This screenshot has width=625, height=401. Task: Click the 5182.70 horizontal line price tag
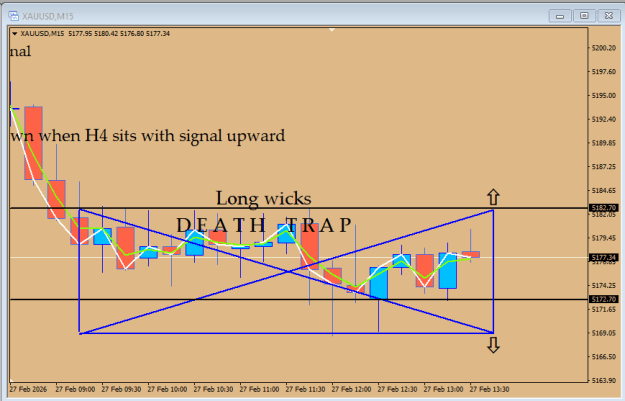coord(604,208)
